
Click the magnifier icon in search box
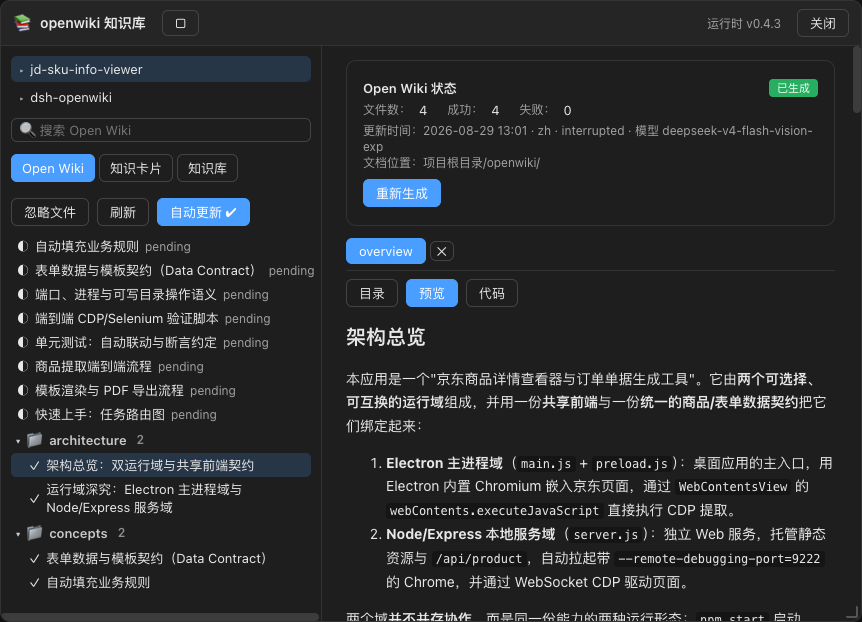[27, 130]
